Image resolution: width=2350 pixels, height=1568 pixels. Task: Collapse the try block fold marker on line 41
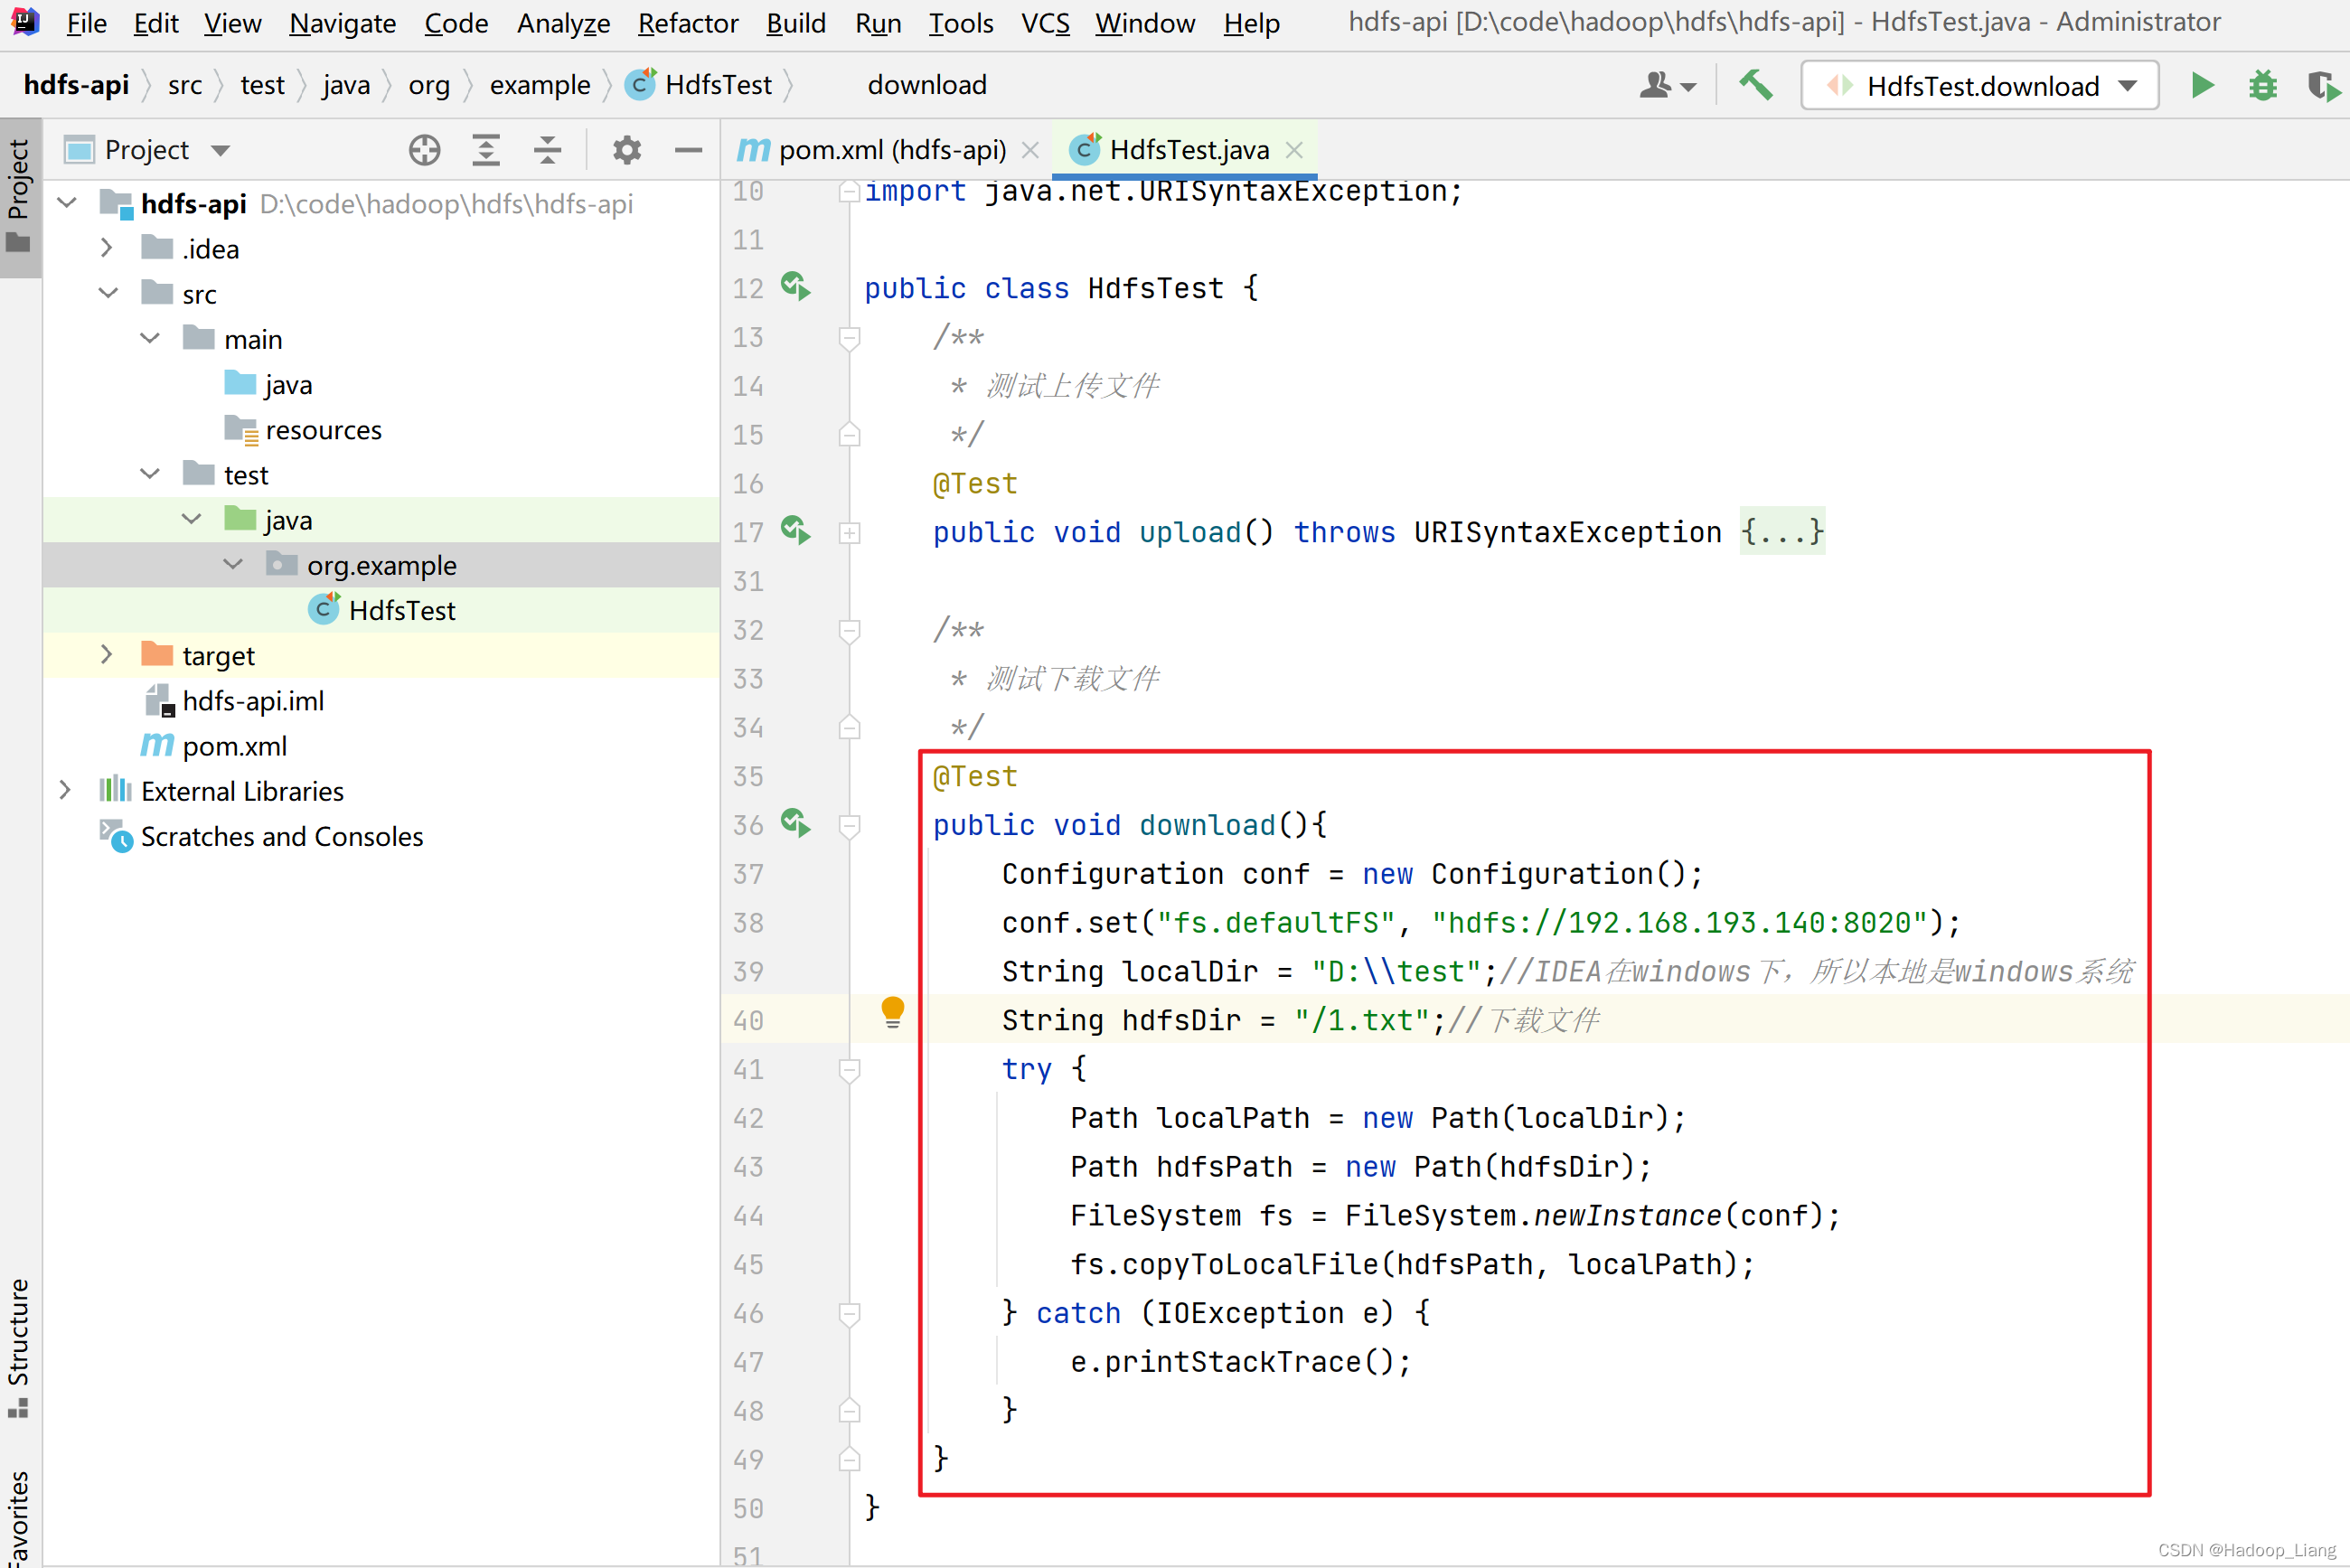click(850, 1070)
